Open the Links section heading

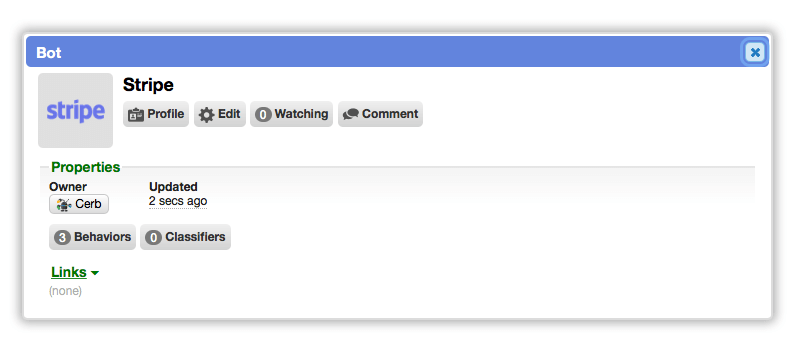pos(69,273)
